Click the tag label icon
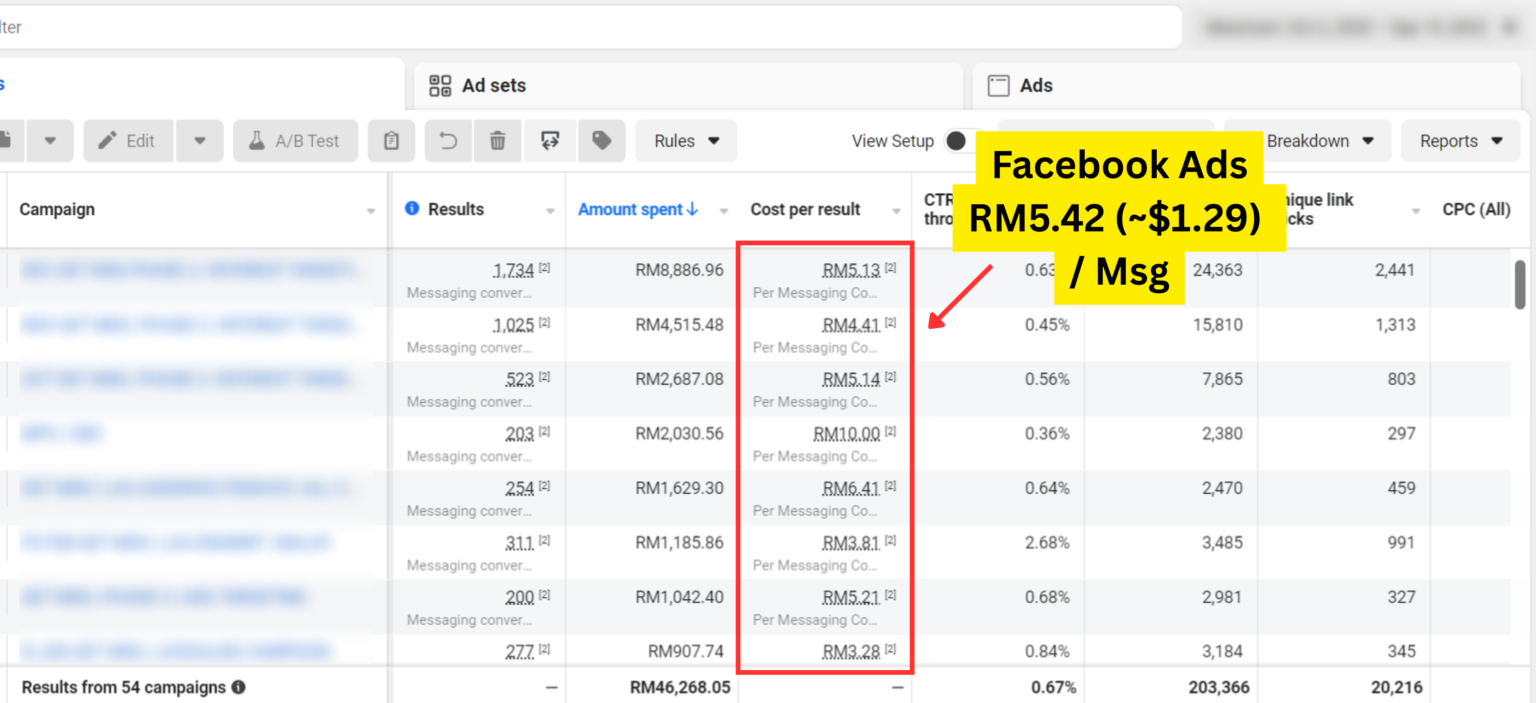 point(601,141)
